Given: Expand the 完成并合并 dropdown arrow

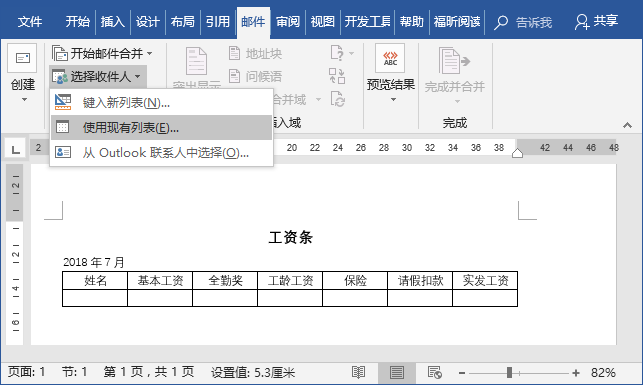Looking at the screenshot, I should pos(457,101).
